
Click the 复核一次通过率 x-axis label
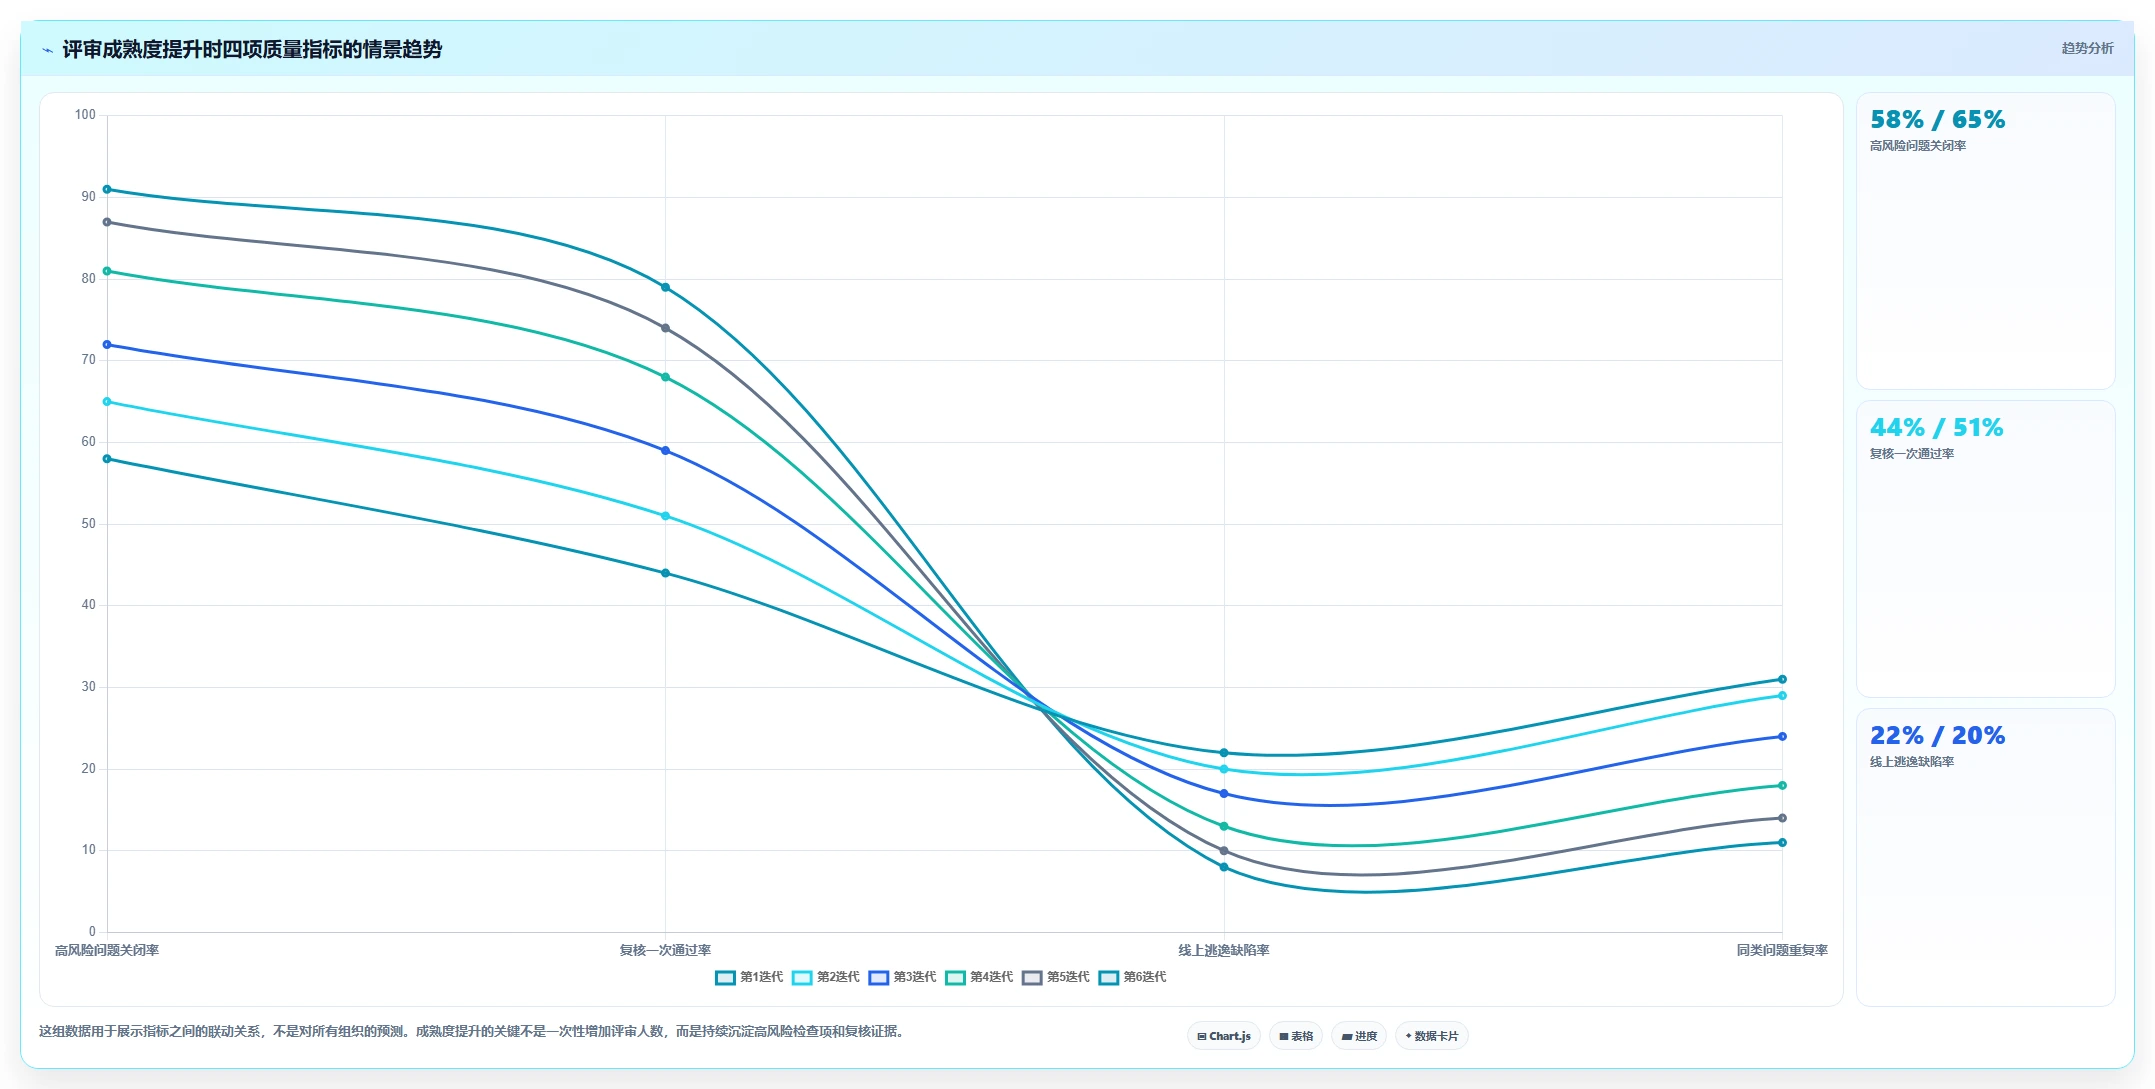tap(665, 950)
